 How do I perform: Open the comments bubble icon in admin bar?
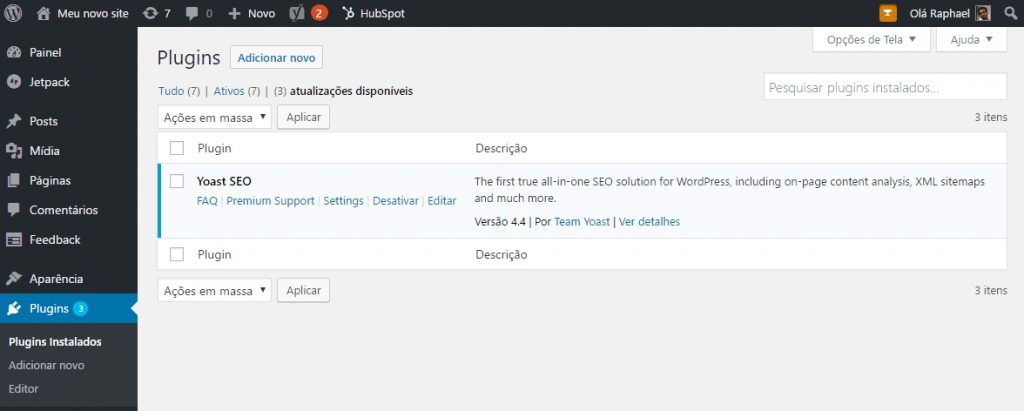coord(192,13)
